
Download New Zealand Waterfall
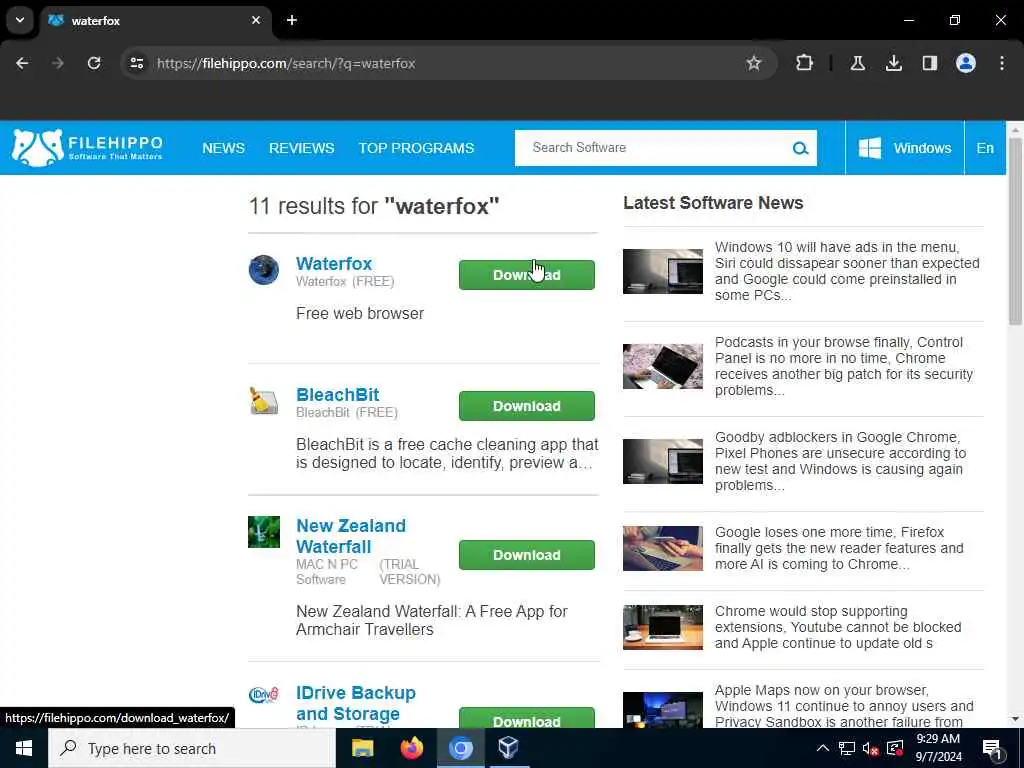point(526,555)
